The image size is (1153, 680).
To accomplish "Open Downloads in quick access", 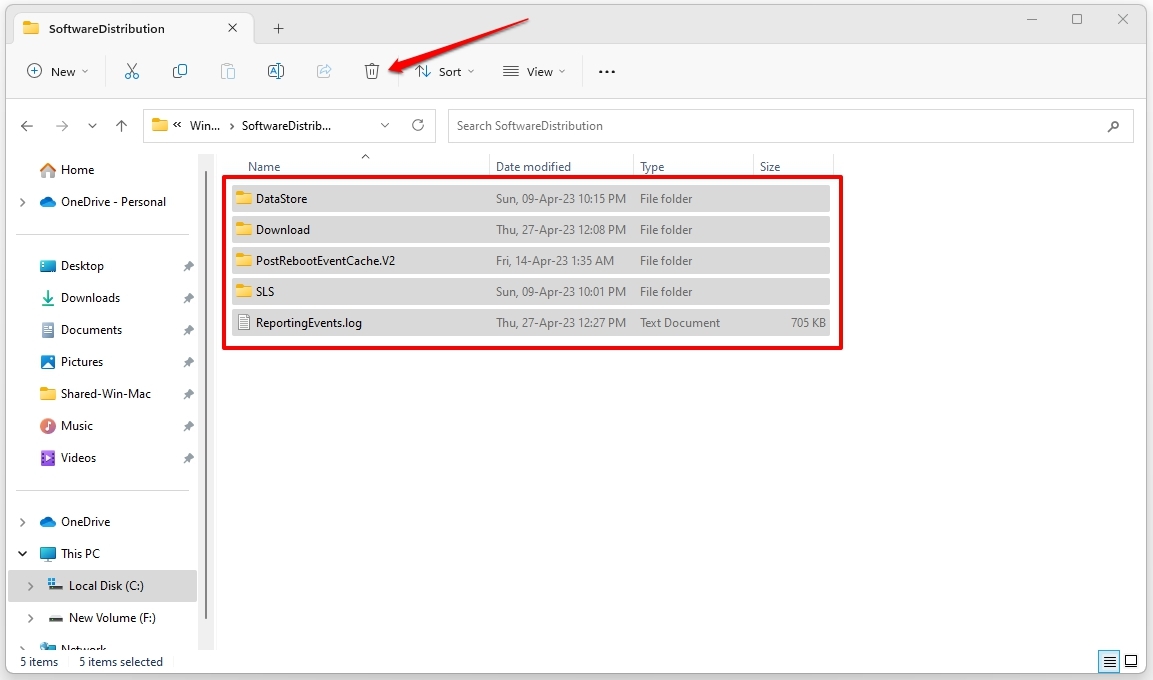I will click(90, 298).
